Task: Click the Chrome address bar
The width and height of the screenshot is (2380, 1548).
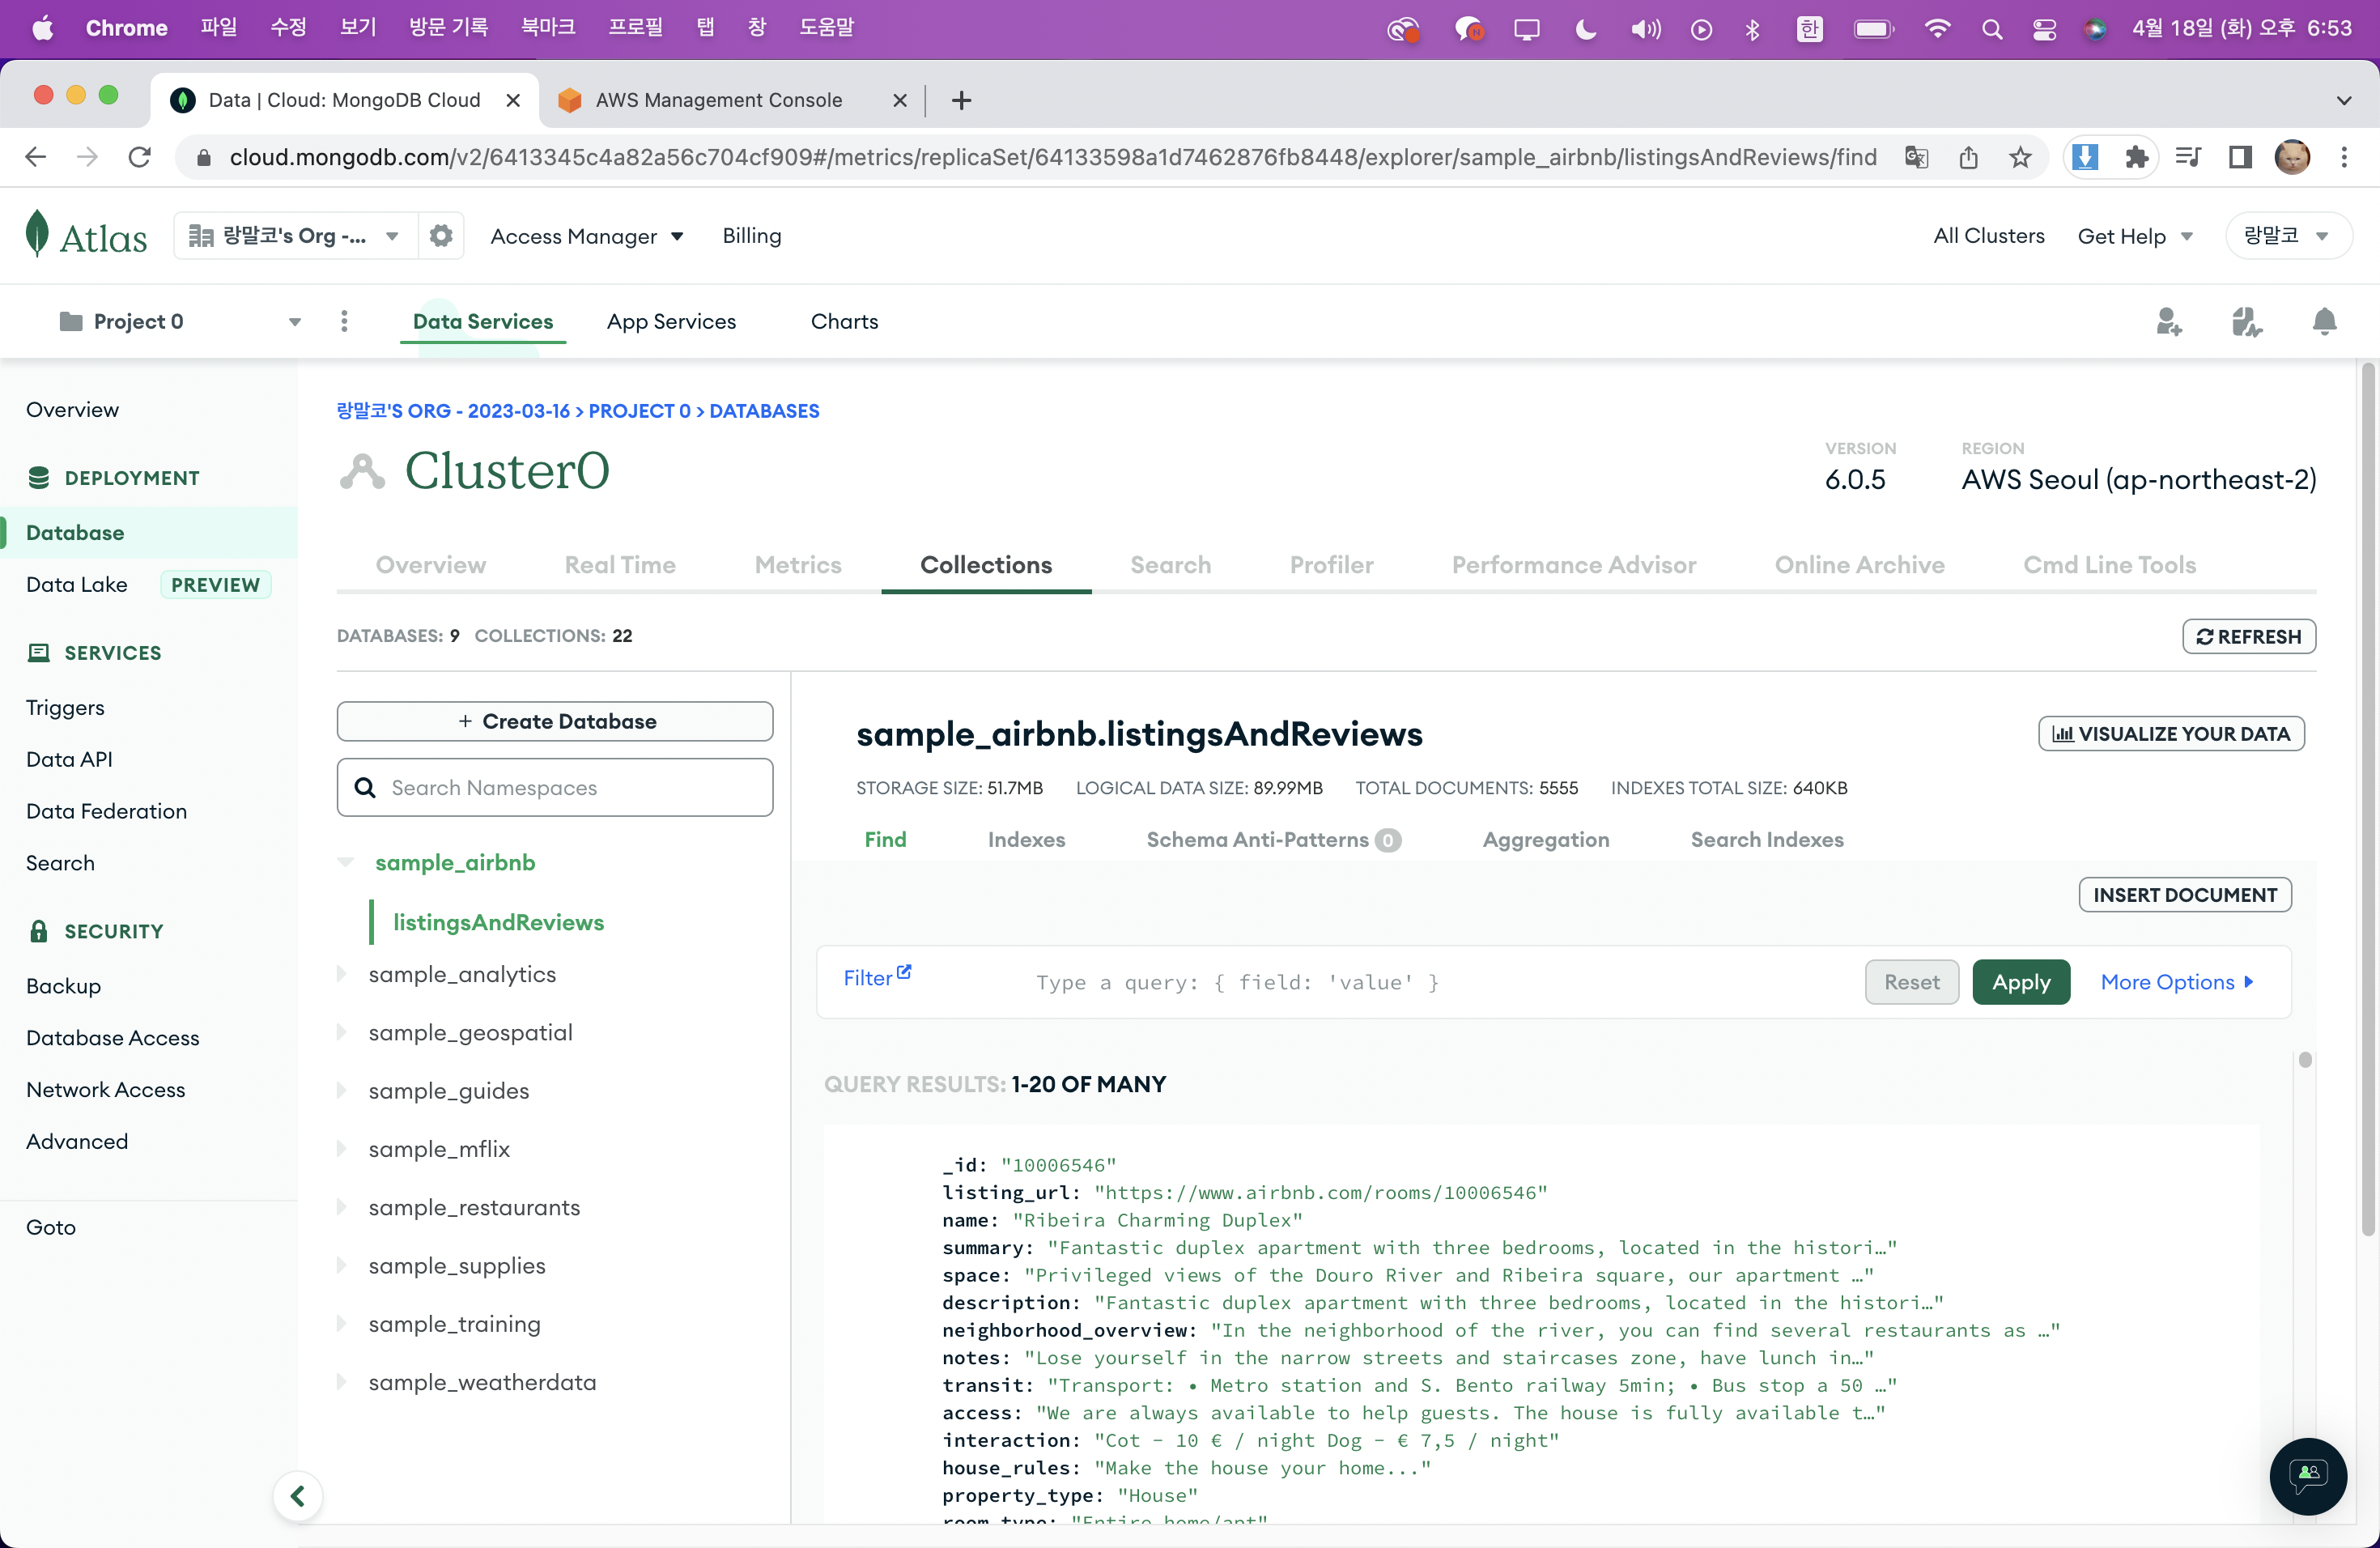Action: [x=1052, y=157]
